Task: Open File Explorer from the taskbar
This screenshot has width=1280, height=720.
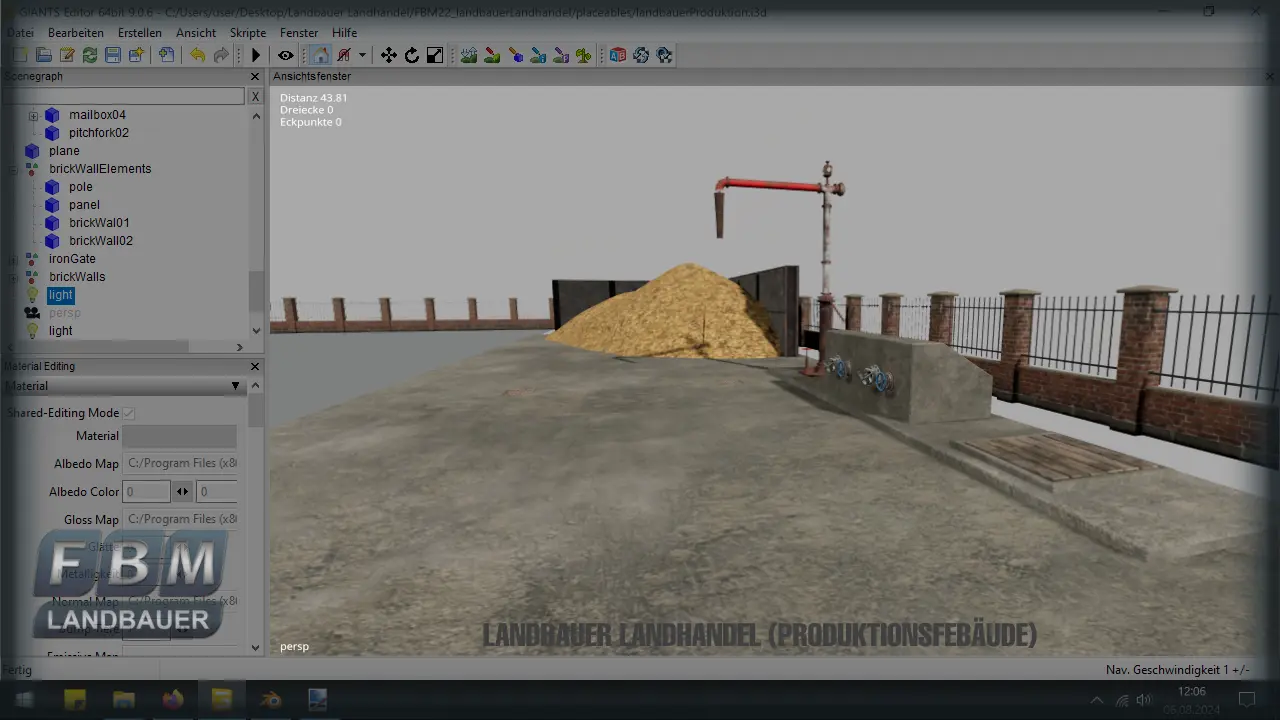Action: 123,699
